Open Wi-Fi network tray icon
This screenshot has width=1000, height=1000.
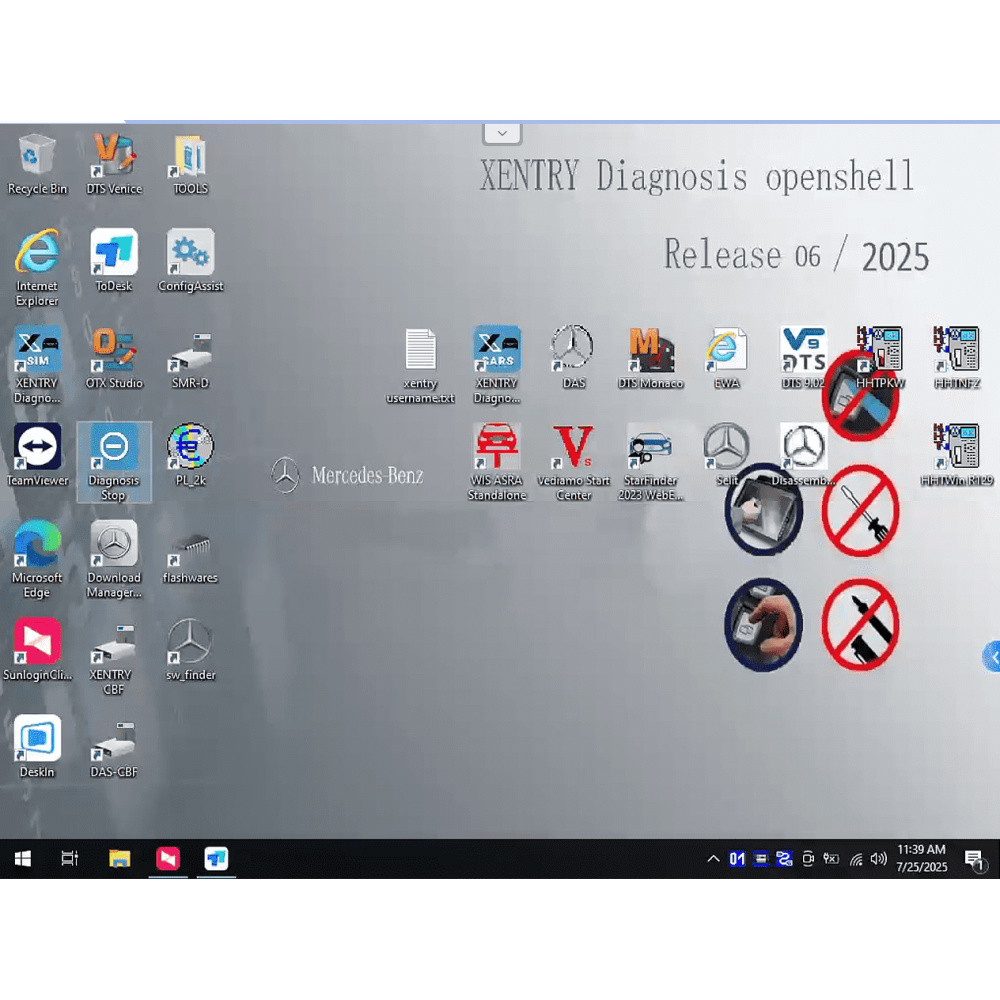tap(855, 859)
